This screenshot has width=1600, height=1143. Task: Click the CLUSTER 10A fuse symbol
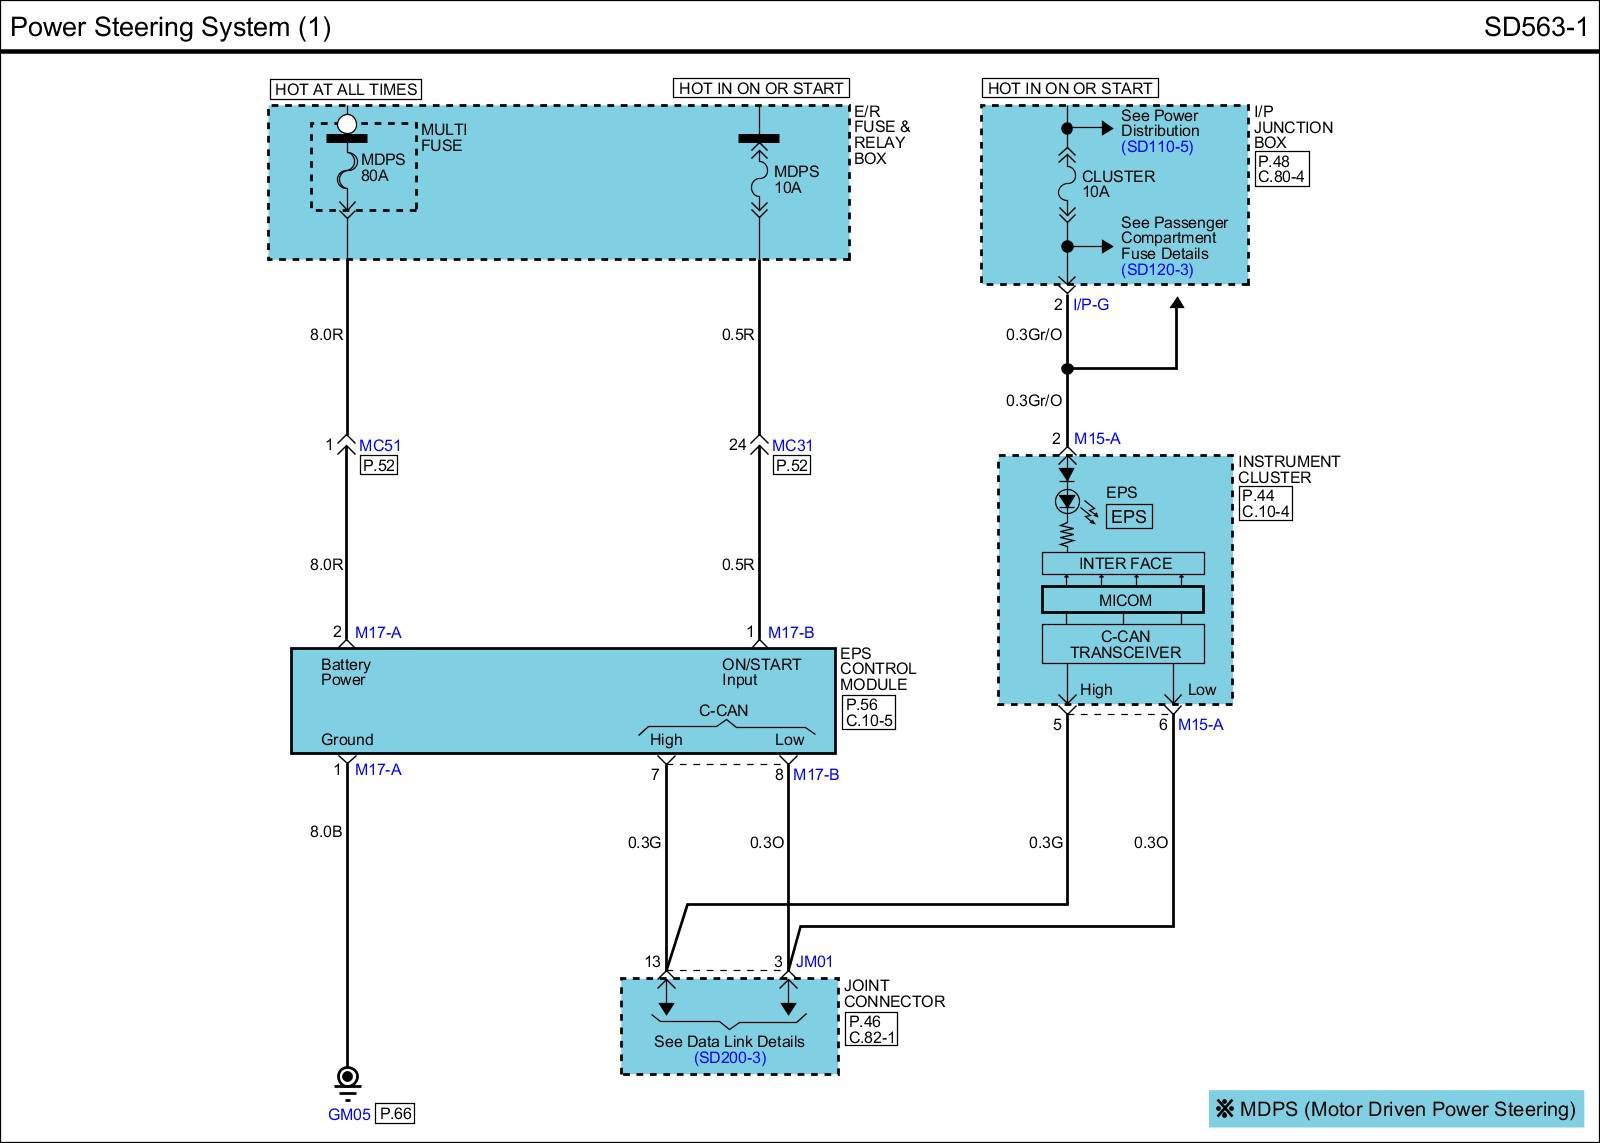pos(1067,184)
